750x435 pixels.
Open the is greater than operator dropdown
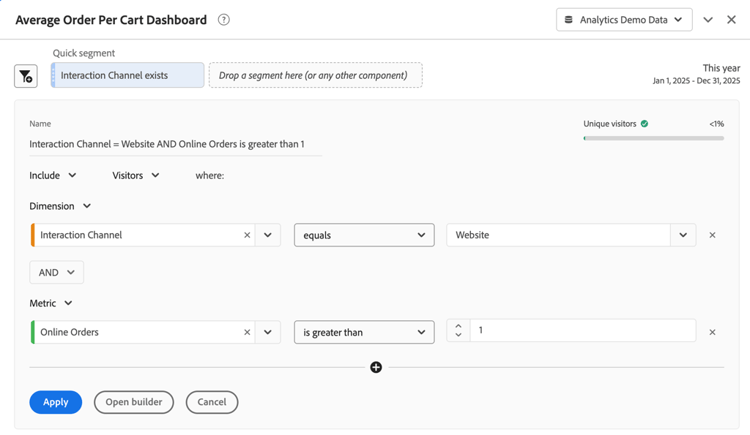click(364, 332)
